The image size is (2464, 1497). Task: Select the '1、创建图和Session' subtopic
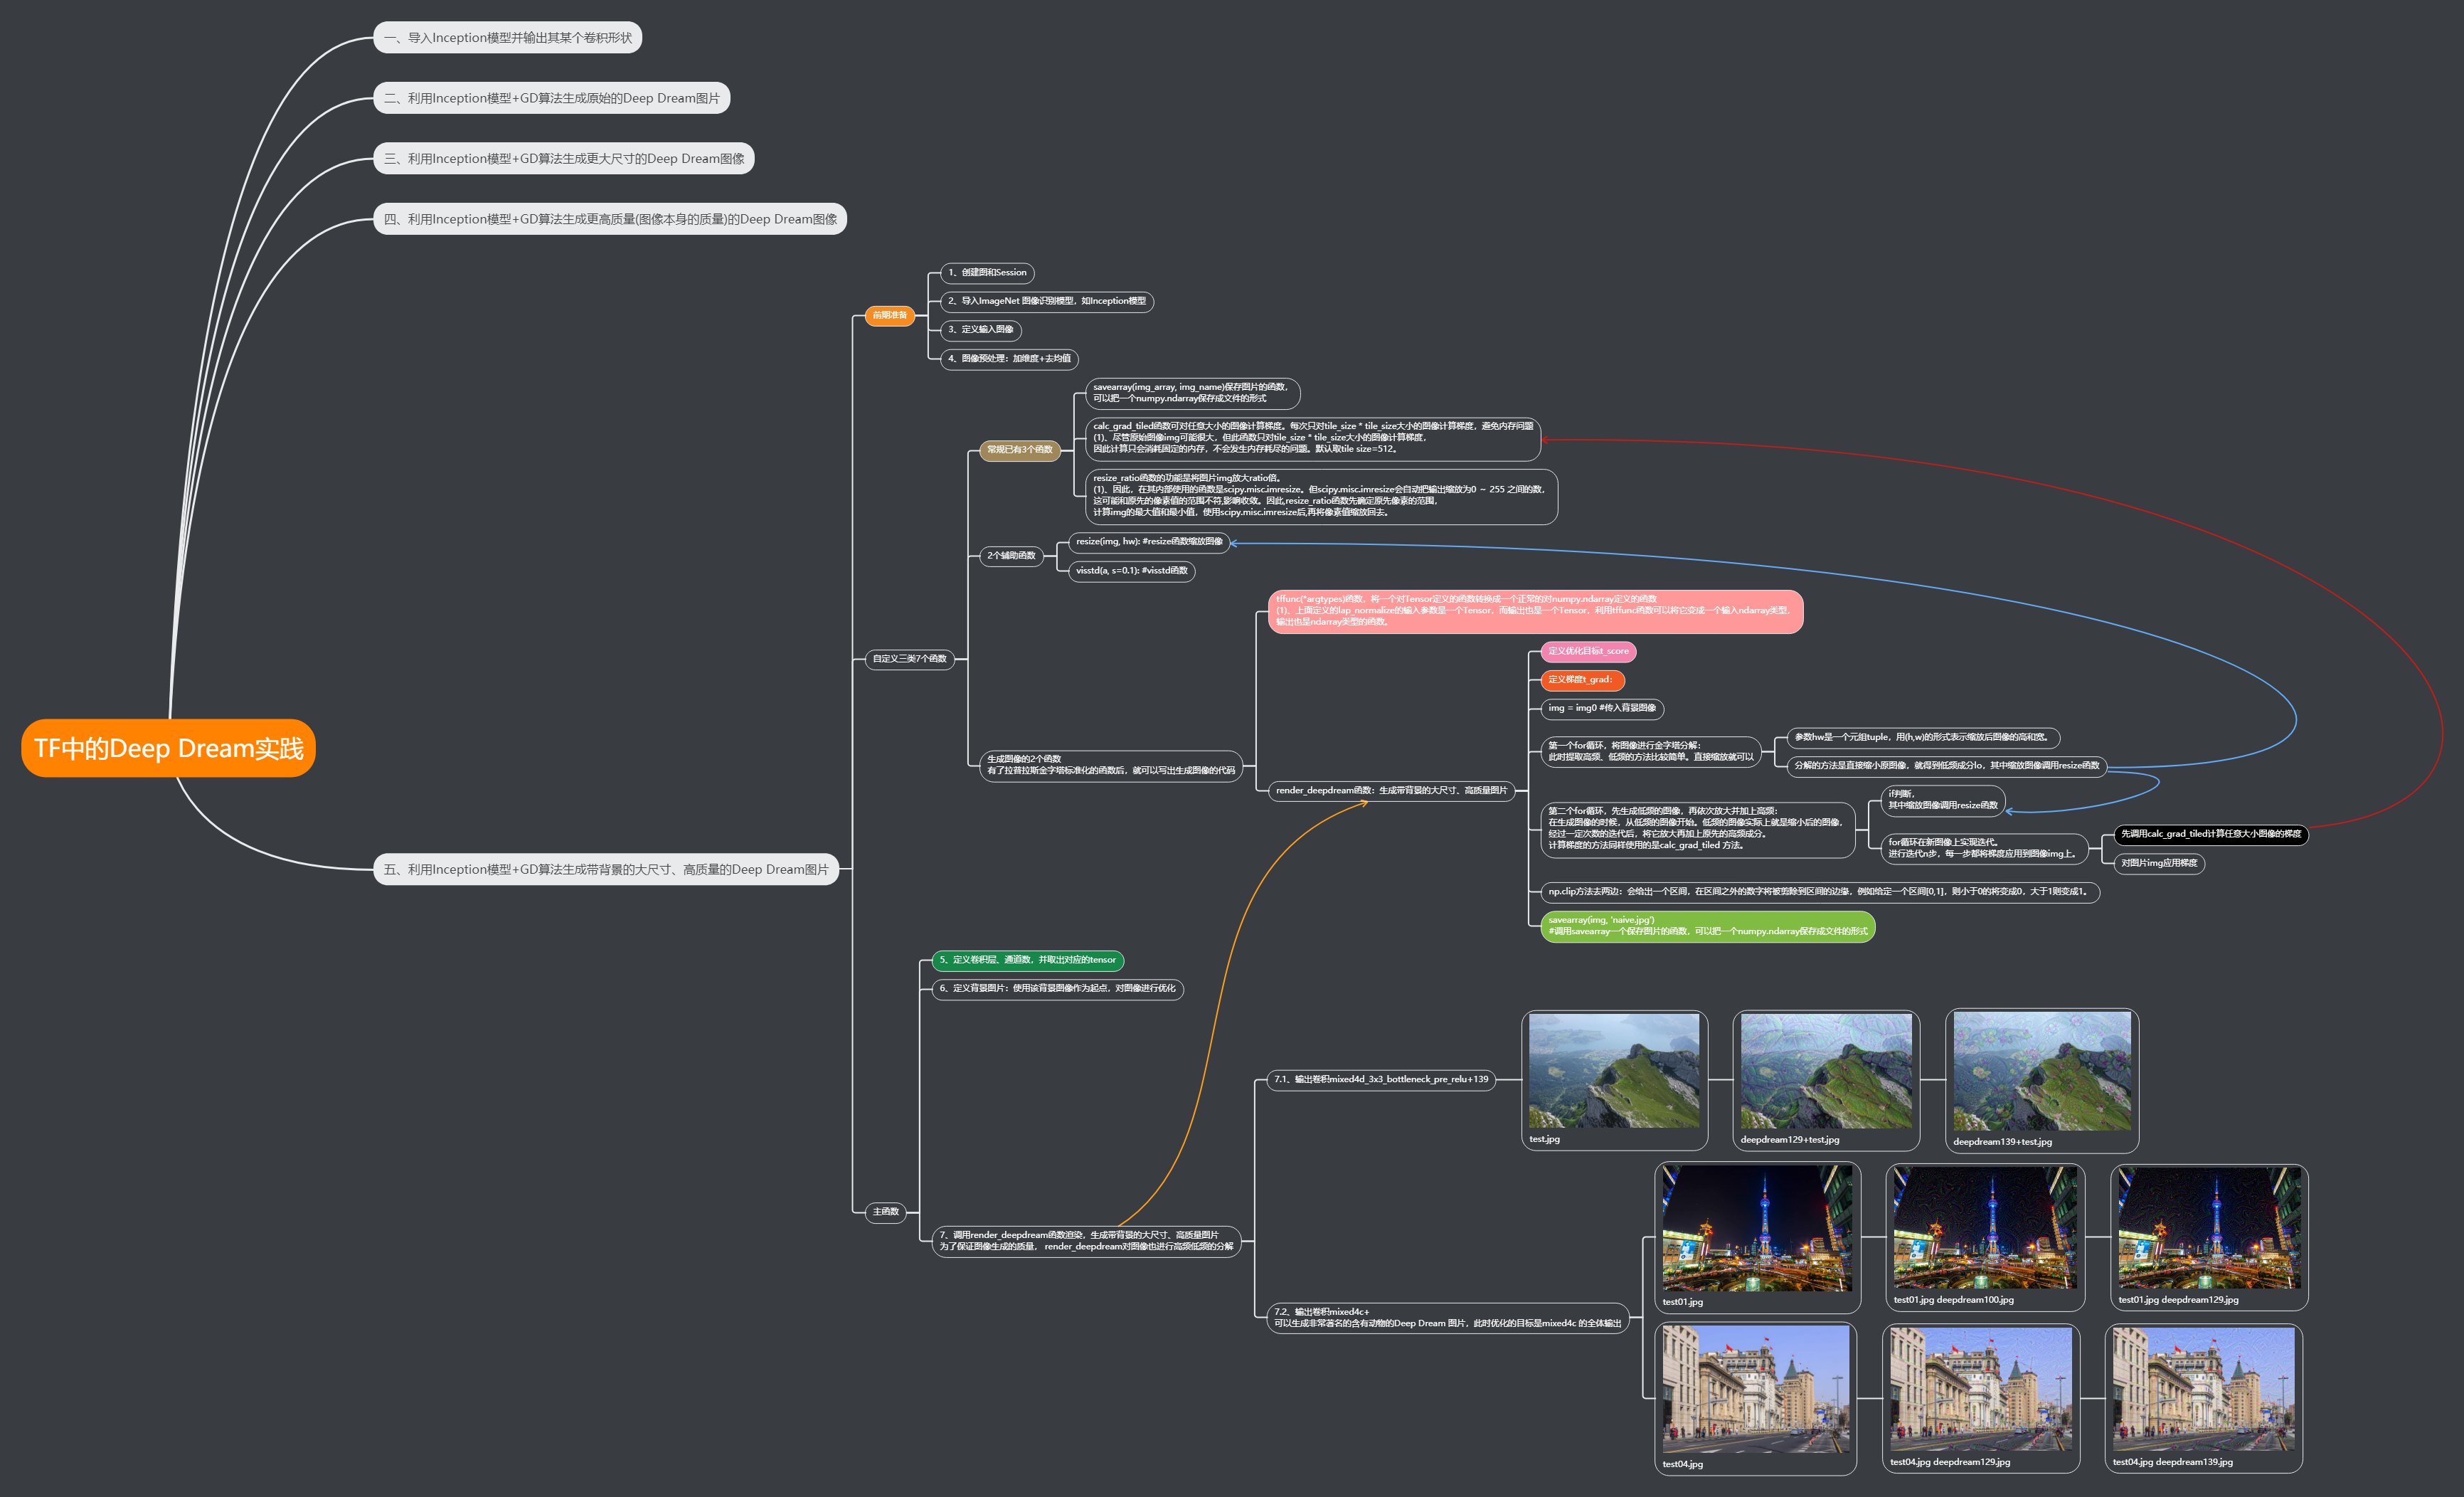click(987, 273)
